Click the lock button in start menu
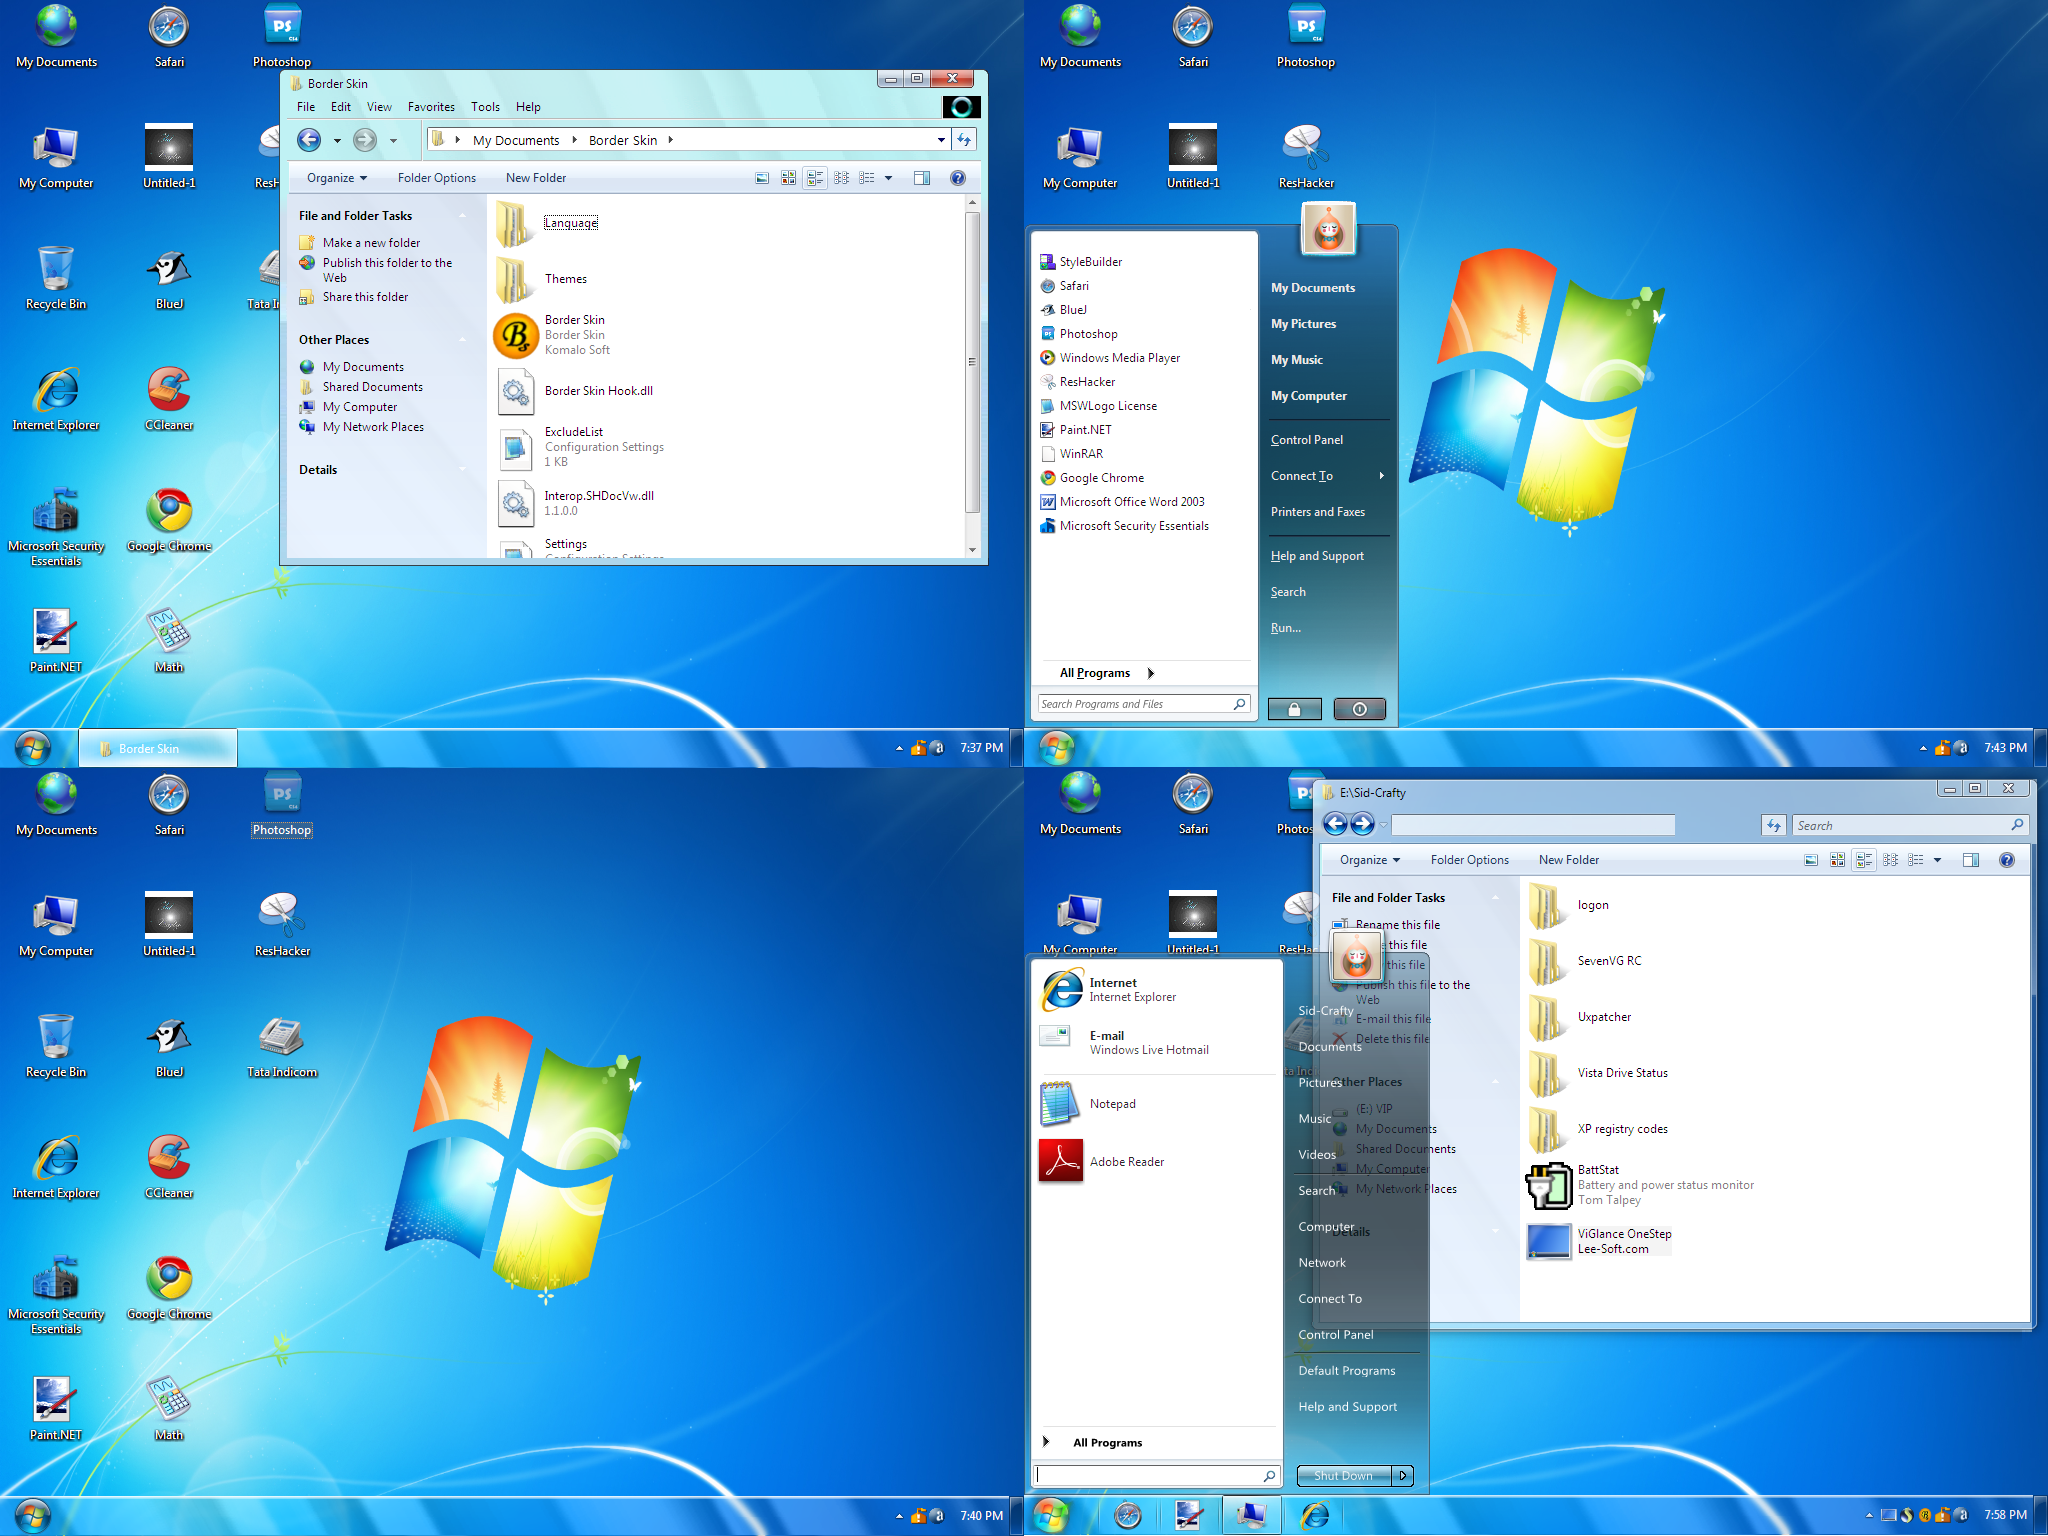 pos(1294,709)
